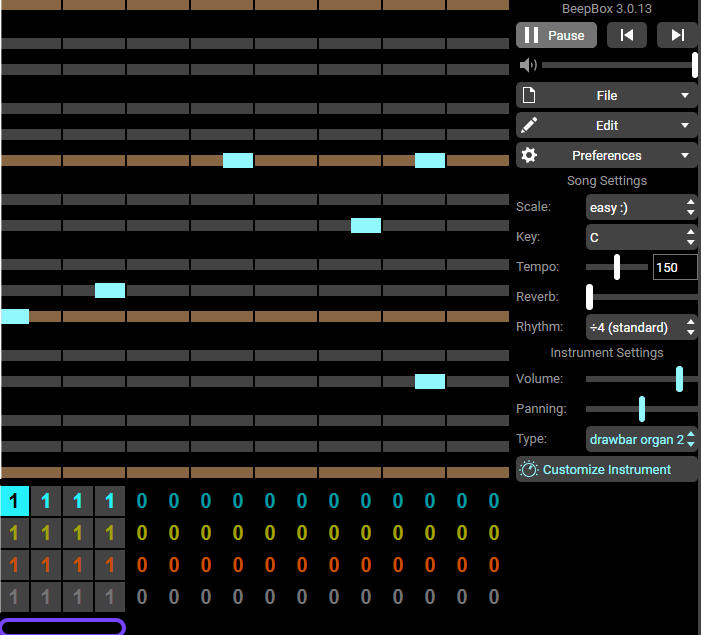This screenshot has width=701, height=635.
Task: Expand the Scale dropdown
Action: 641,208
